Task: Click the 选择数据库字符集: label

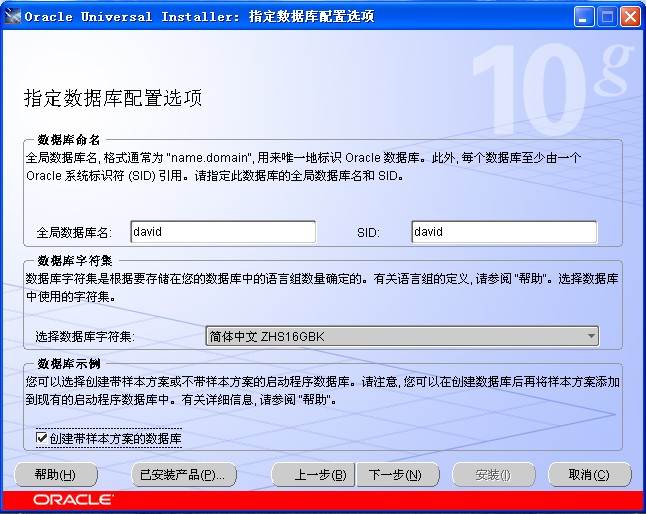Action: point(85,337)
